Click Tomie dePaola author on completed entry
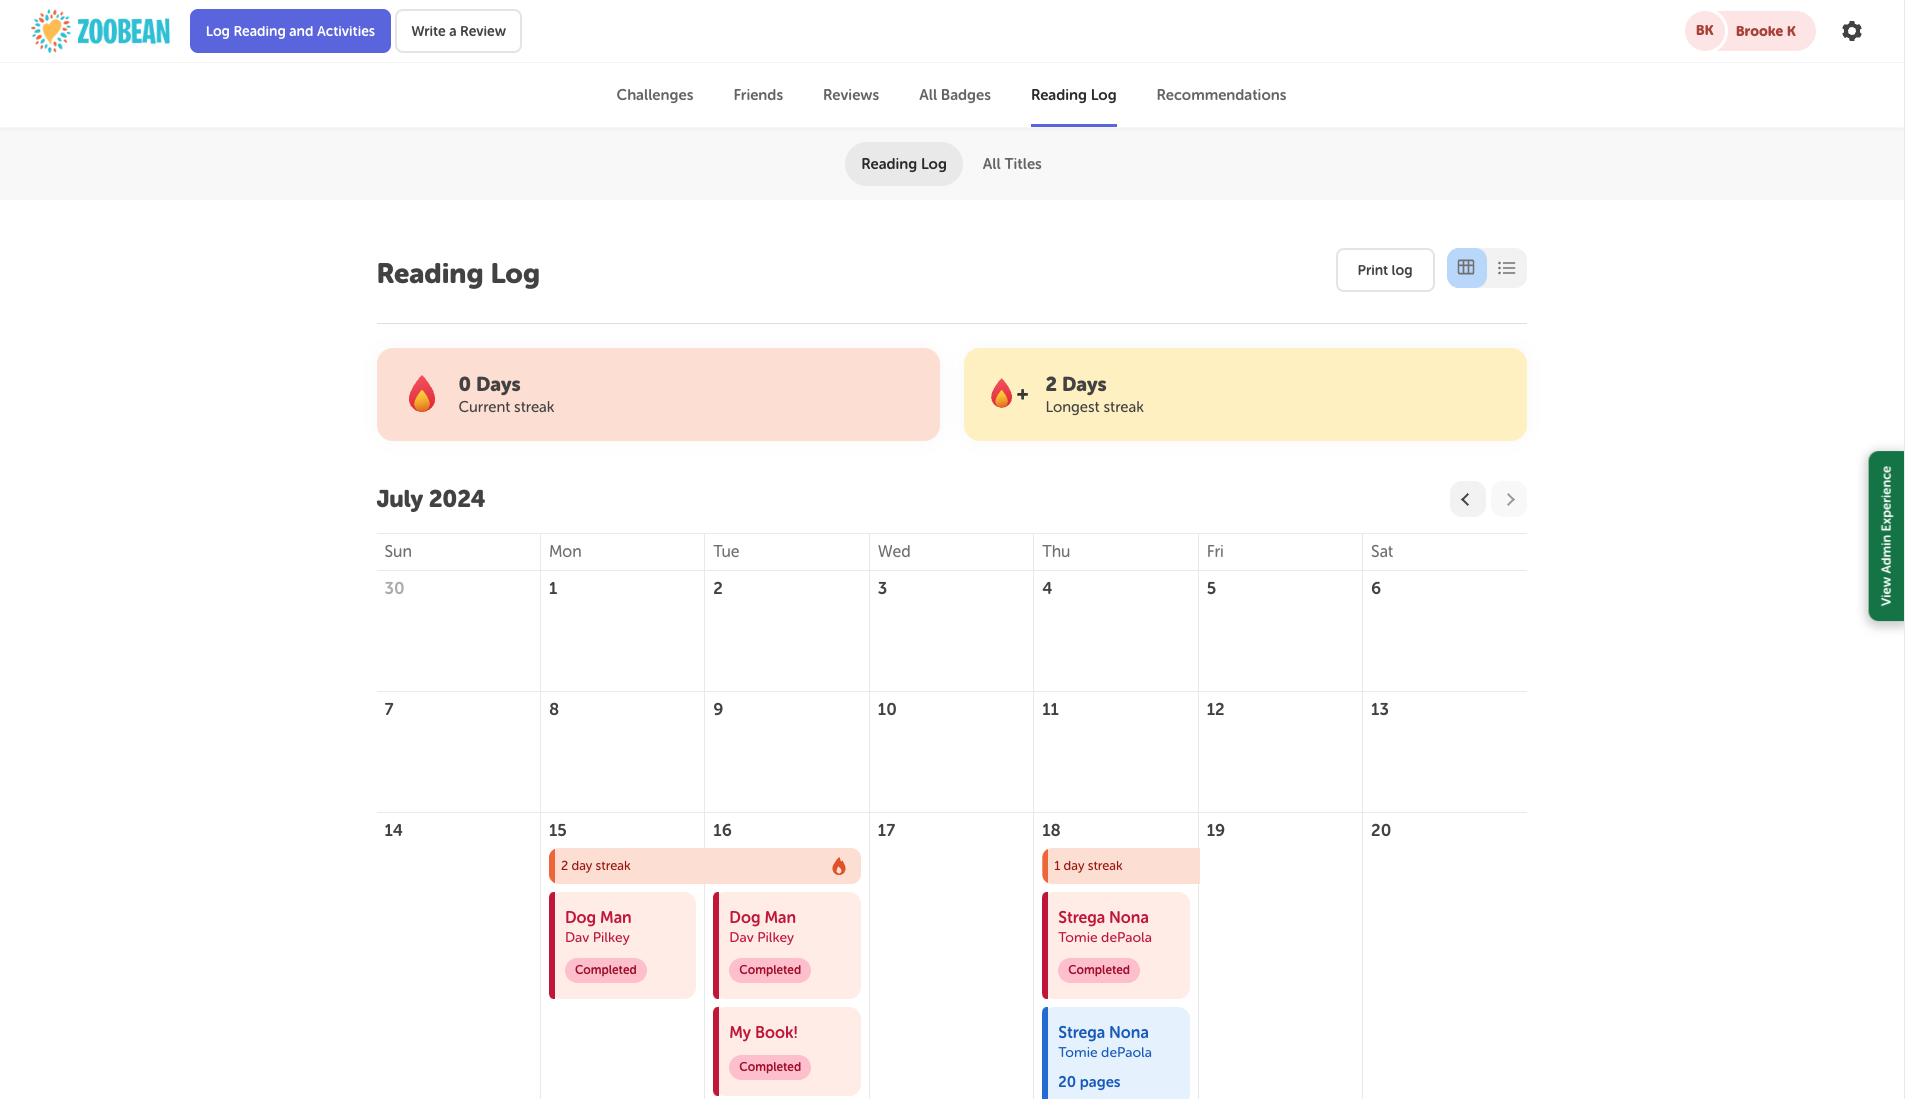The height and width of the screenshot is (1099, 1905). click(1105, 937)
